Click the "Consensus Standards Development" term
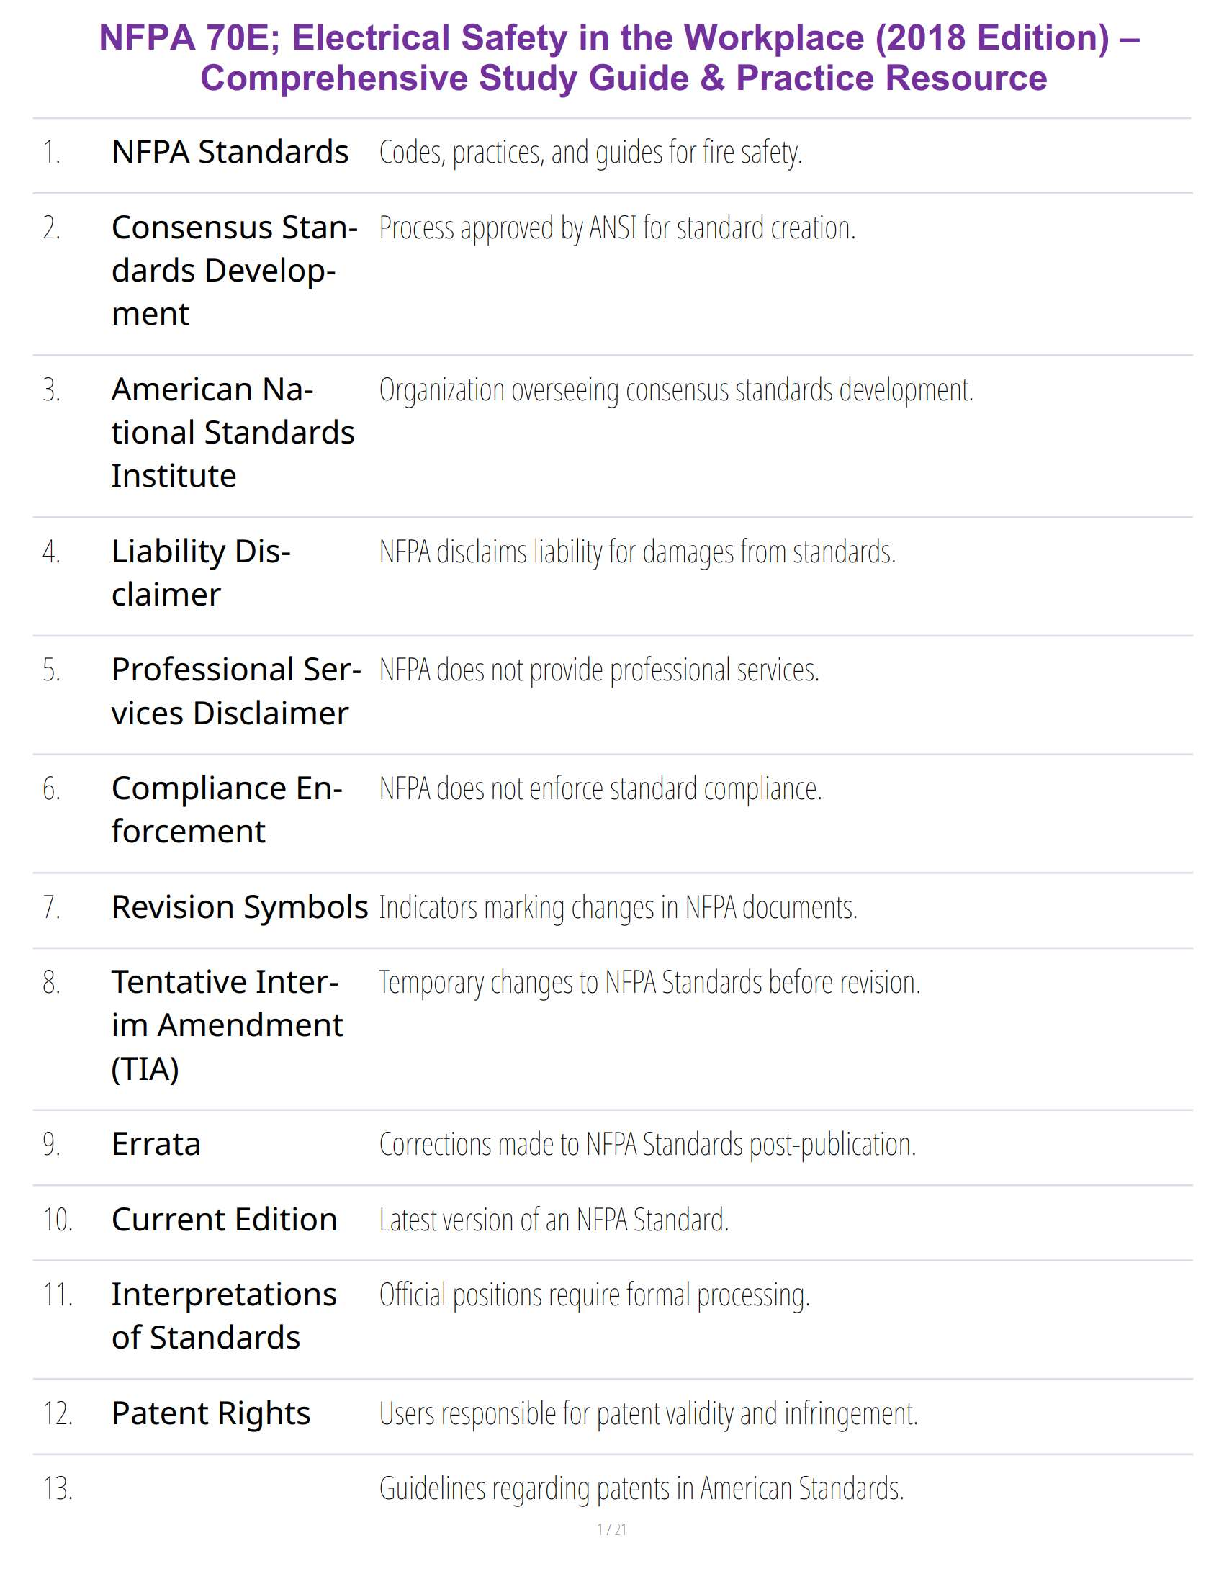This screenshot has width=1224, height=1584. pos(234,270)
